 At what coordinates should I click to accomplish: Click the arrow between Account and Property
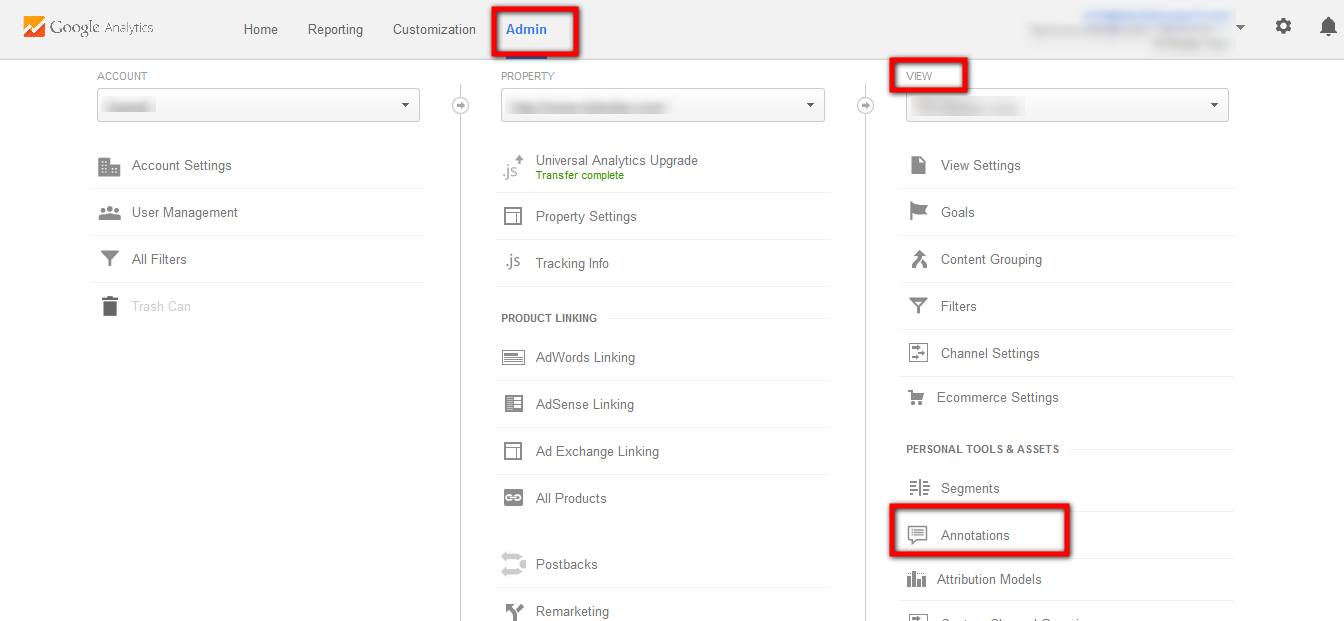(x=461, y=105)
